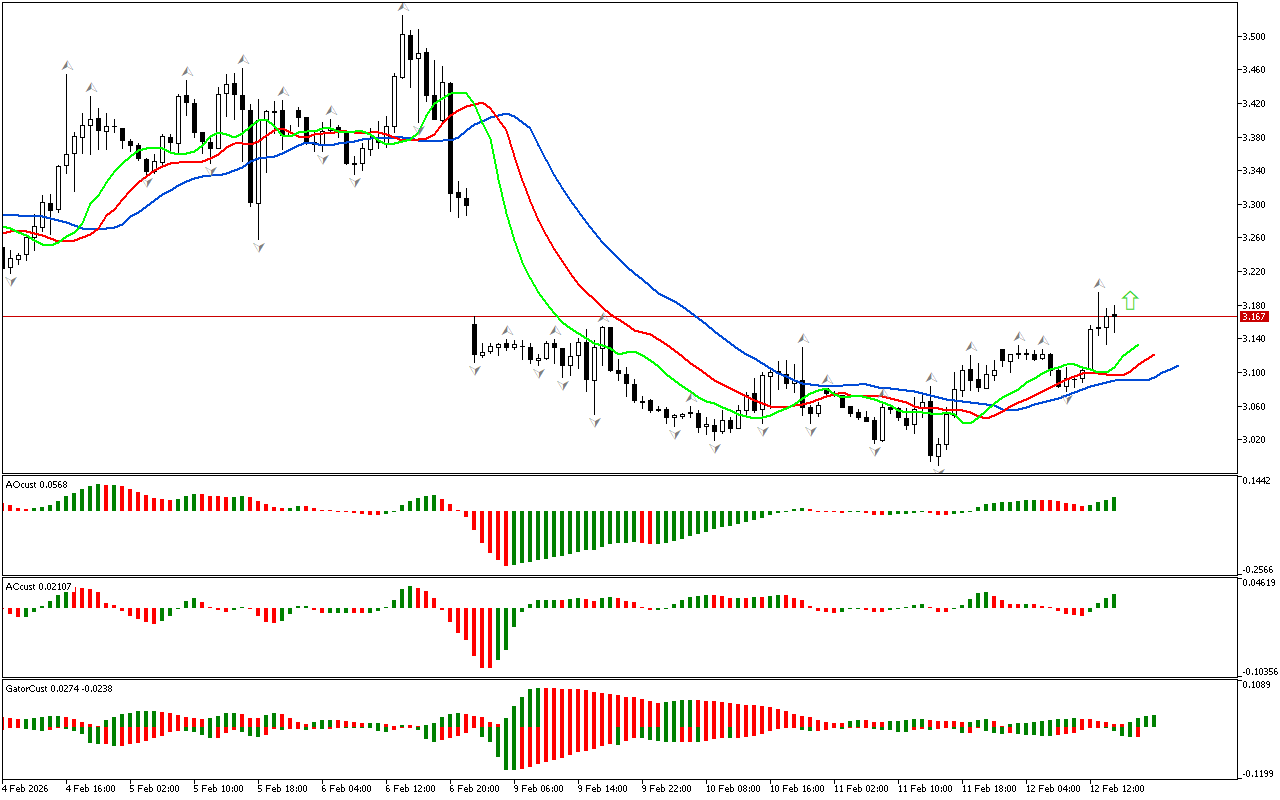Click the 9 Feb 06:00 time label
1280x800 pixels.
click(539, 789)
